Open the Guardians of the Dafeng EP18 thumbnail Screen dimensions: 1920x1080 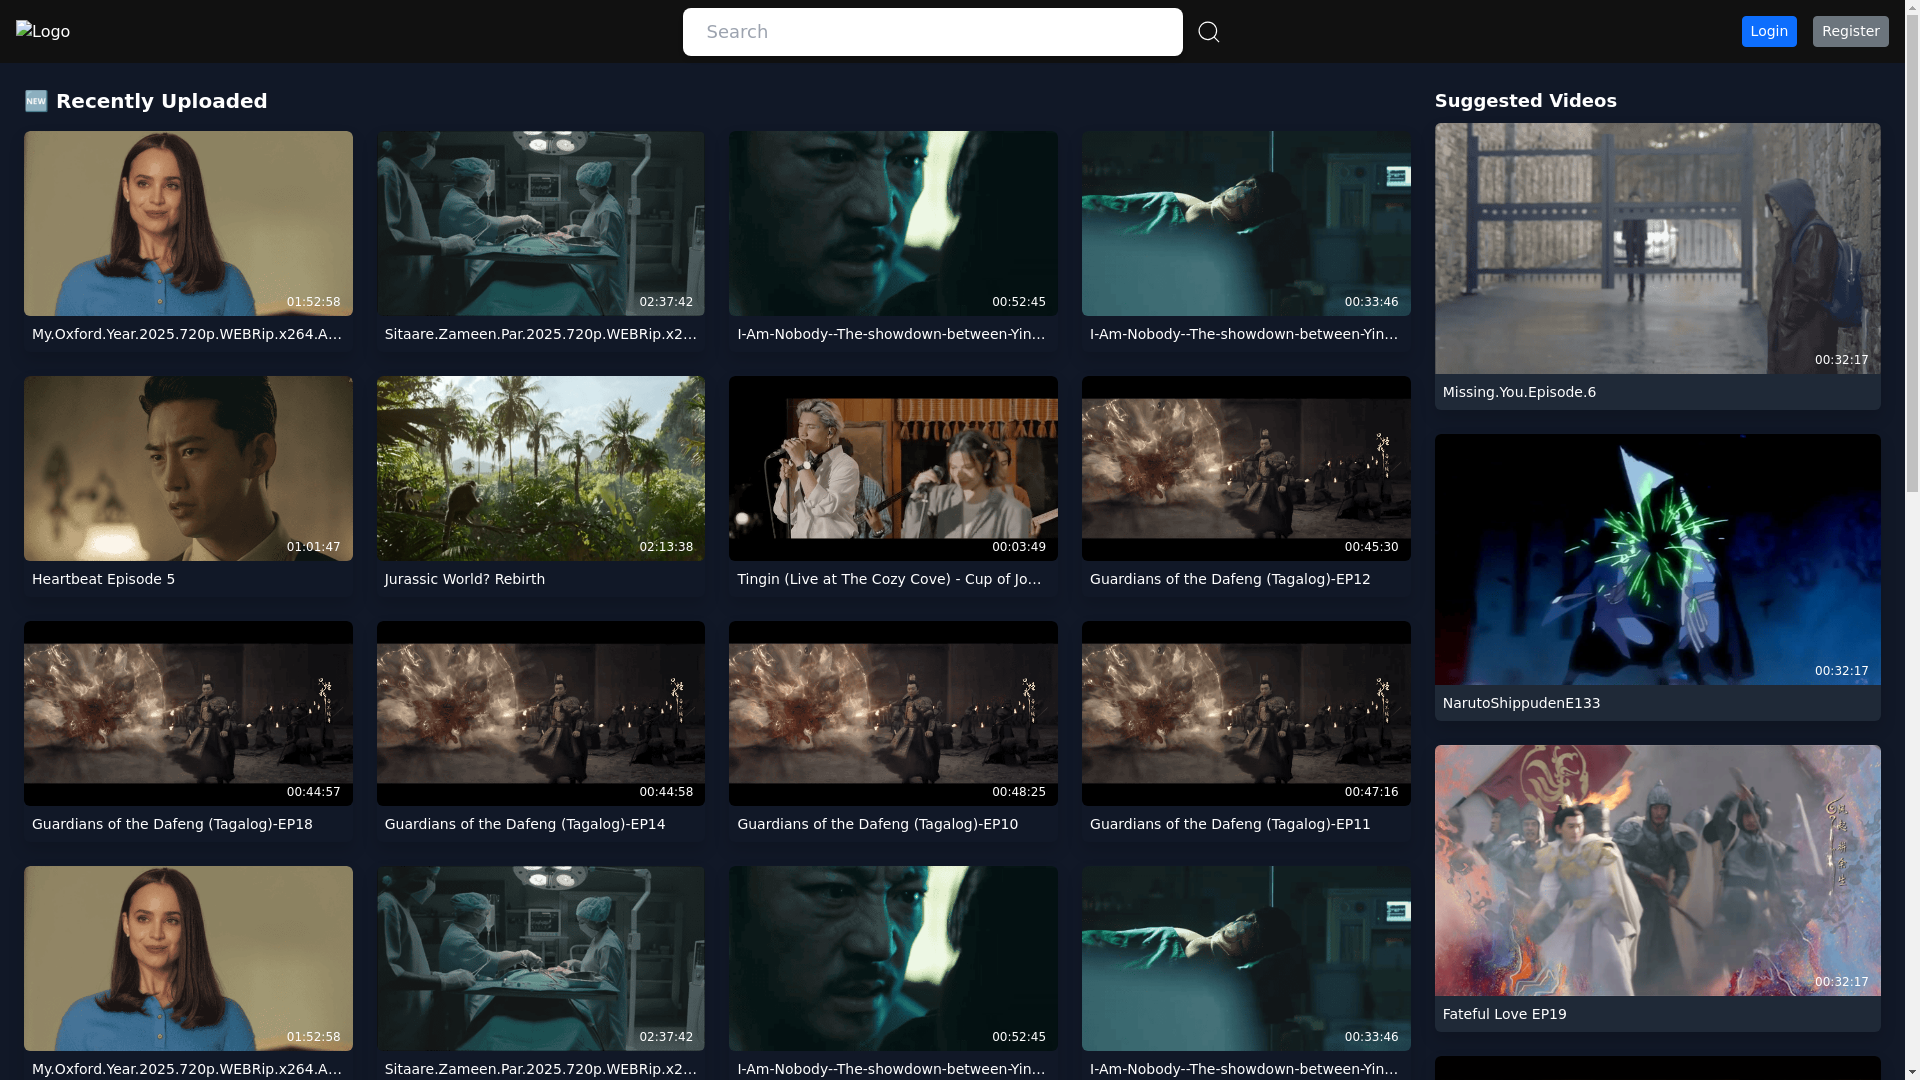[x=188, y=713]
